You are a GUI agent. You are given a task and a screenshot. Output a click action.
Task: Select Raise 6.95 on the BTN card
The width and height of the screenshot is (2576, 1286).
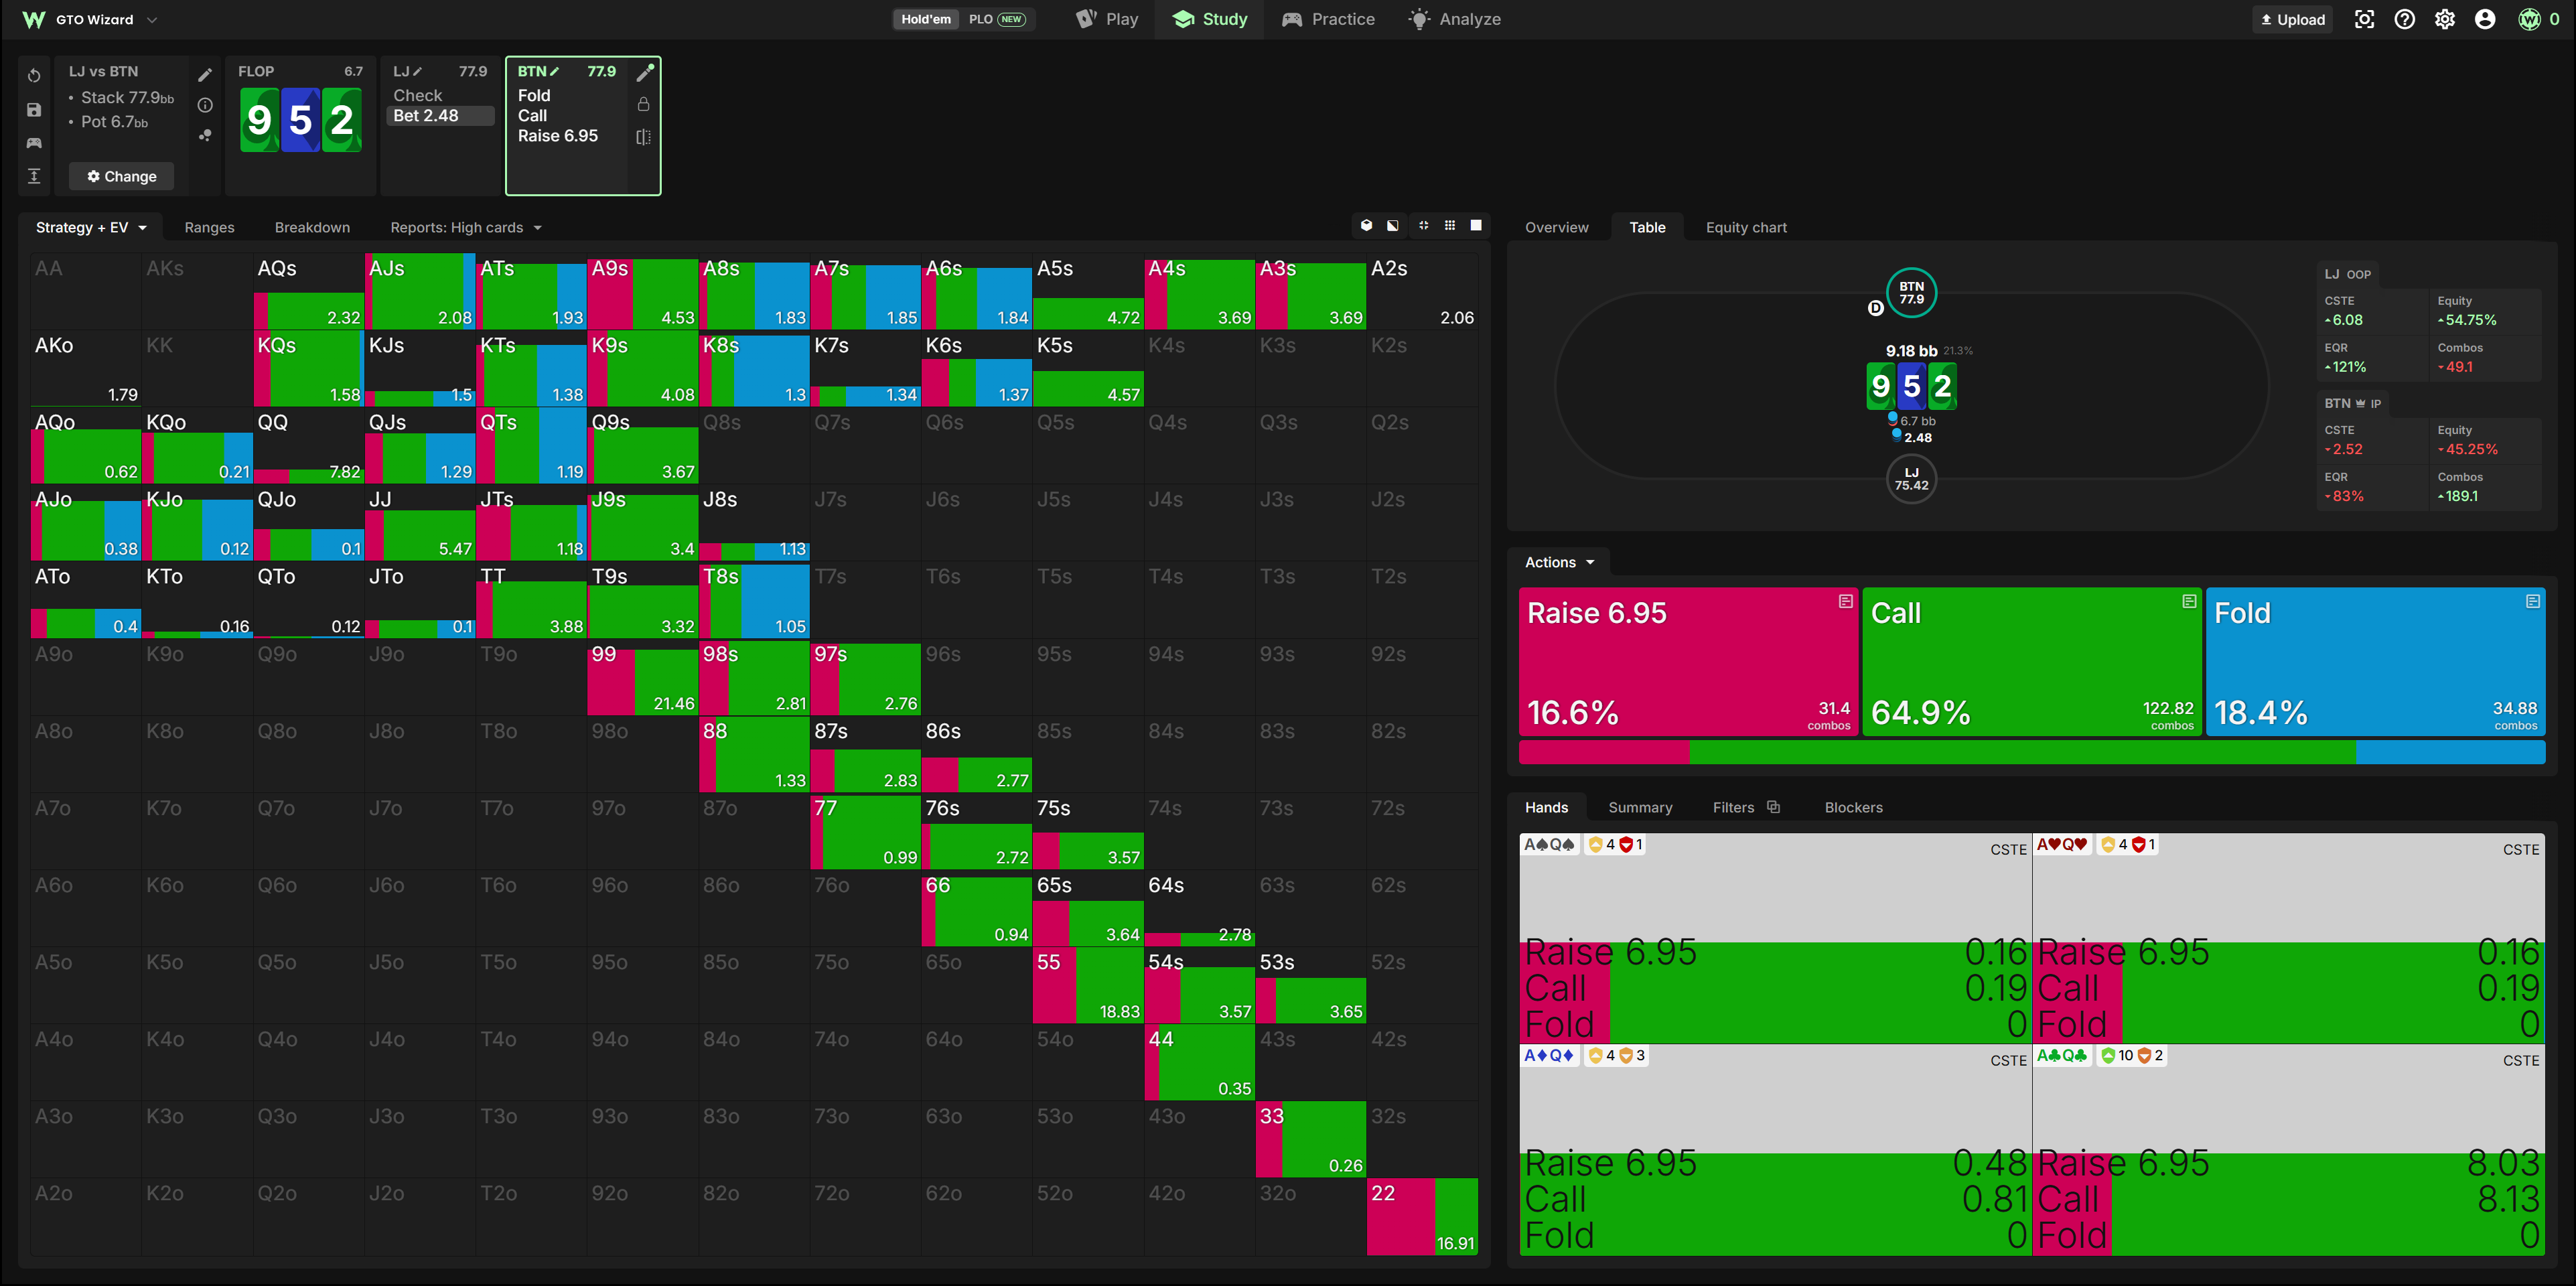[558, 136]
